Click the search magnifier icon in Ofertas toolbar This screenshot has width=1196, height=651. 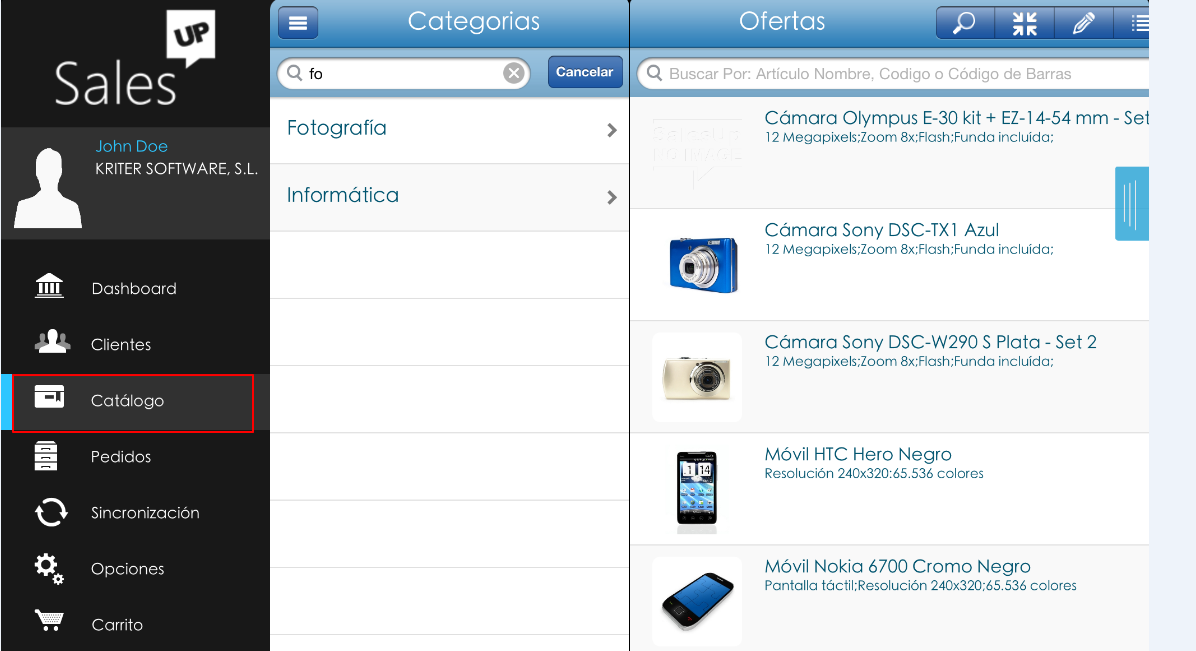pos(965,23)
